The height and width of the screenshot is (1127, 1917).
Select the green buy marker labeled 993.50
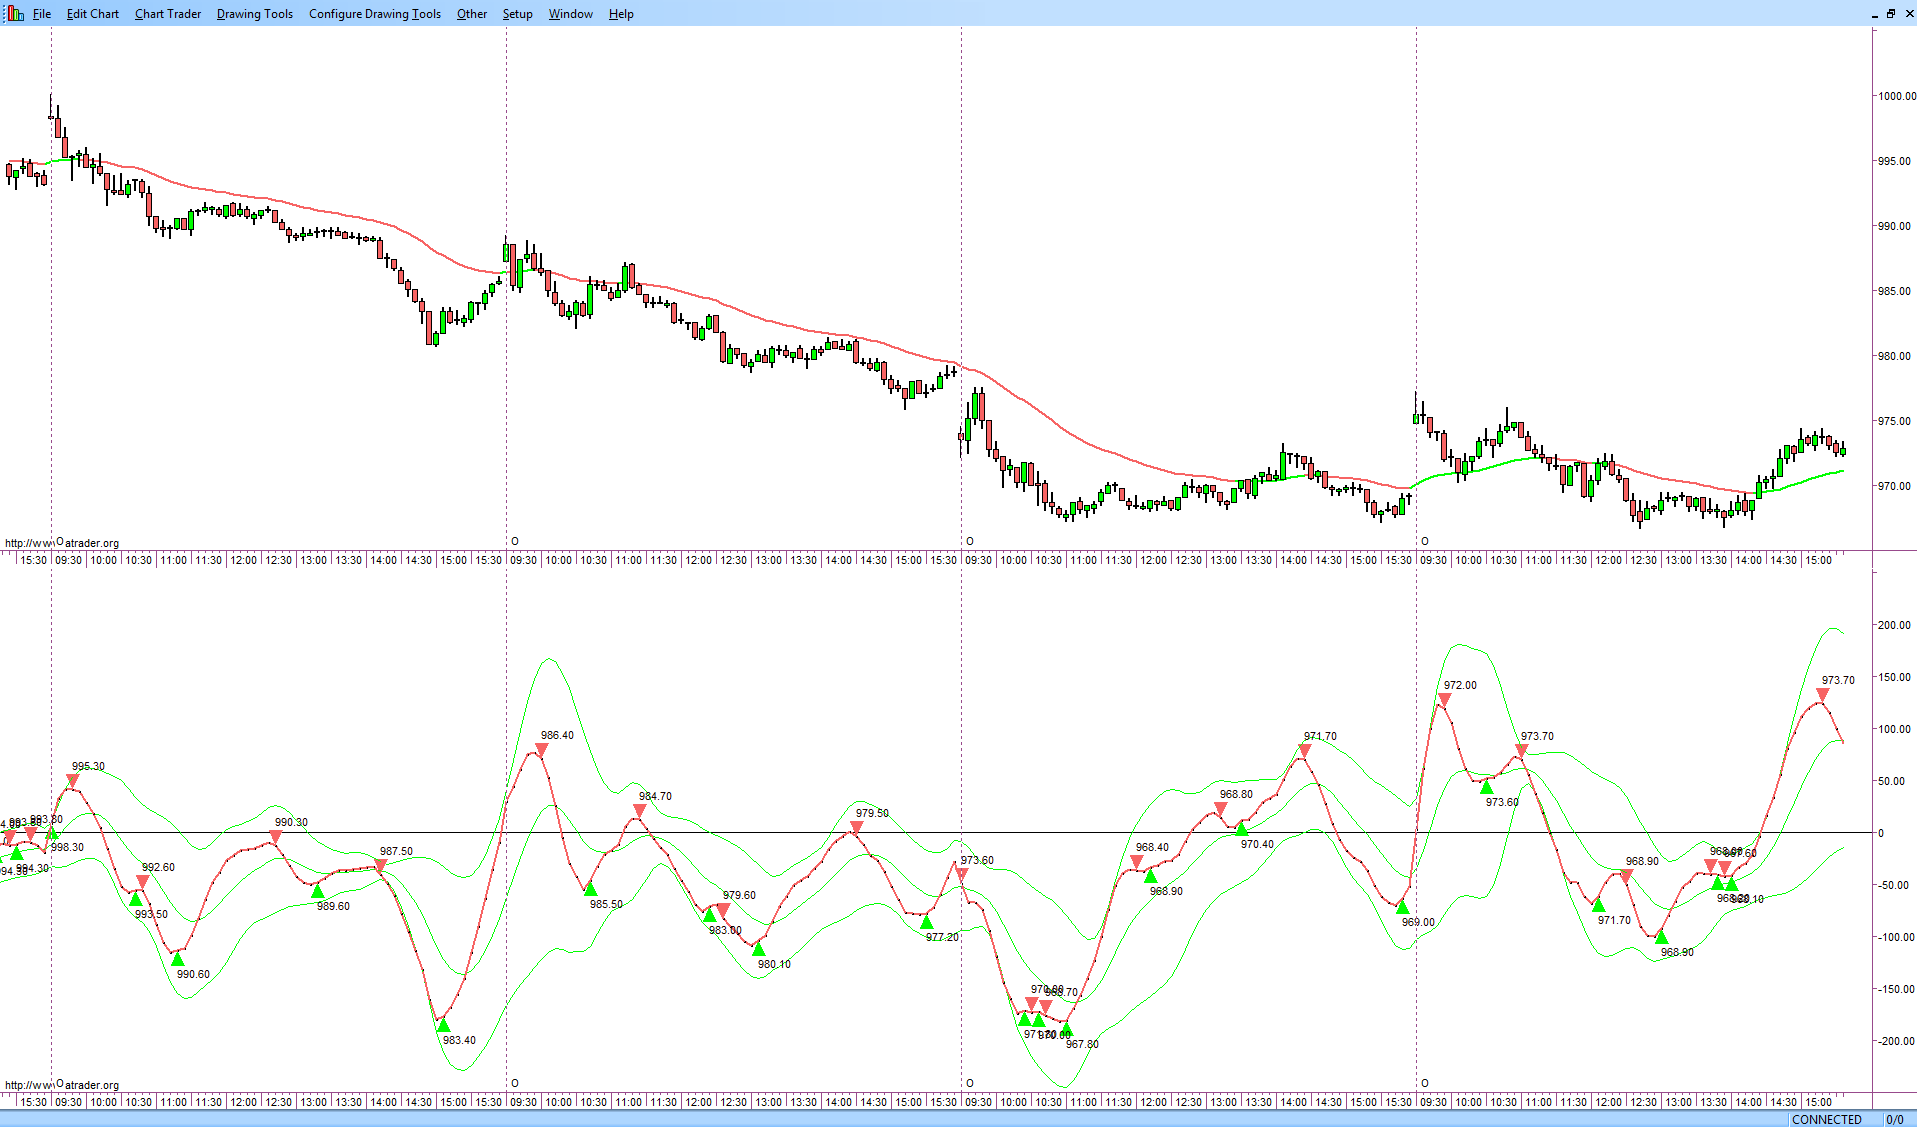click(x=136, y=900)
